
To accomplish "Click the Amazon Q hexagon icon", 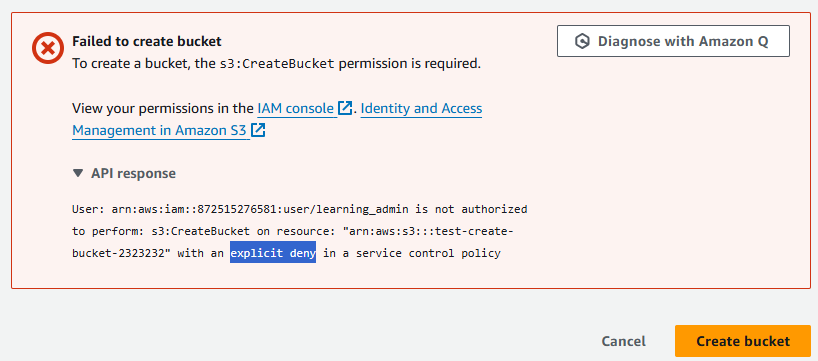I will point(582,41).
